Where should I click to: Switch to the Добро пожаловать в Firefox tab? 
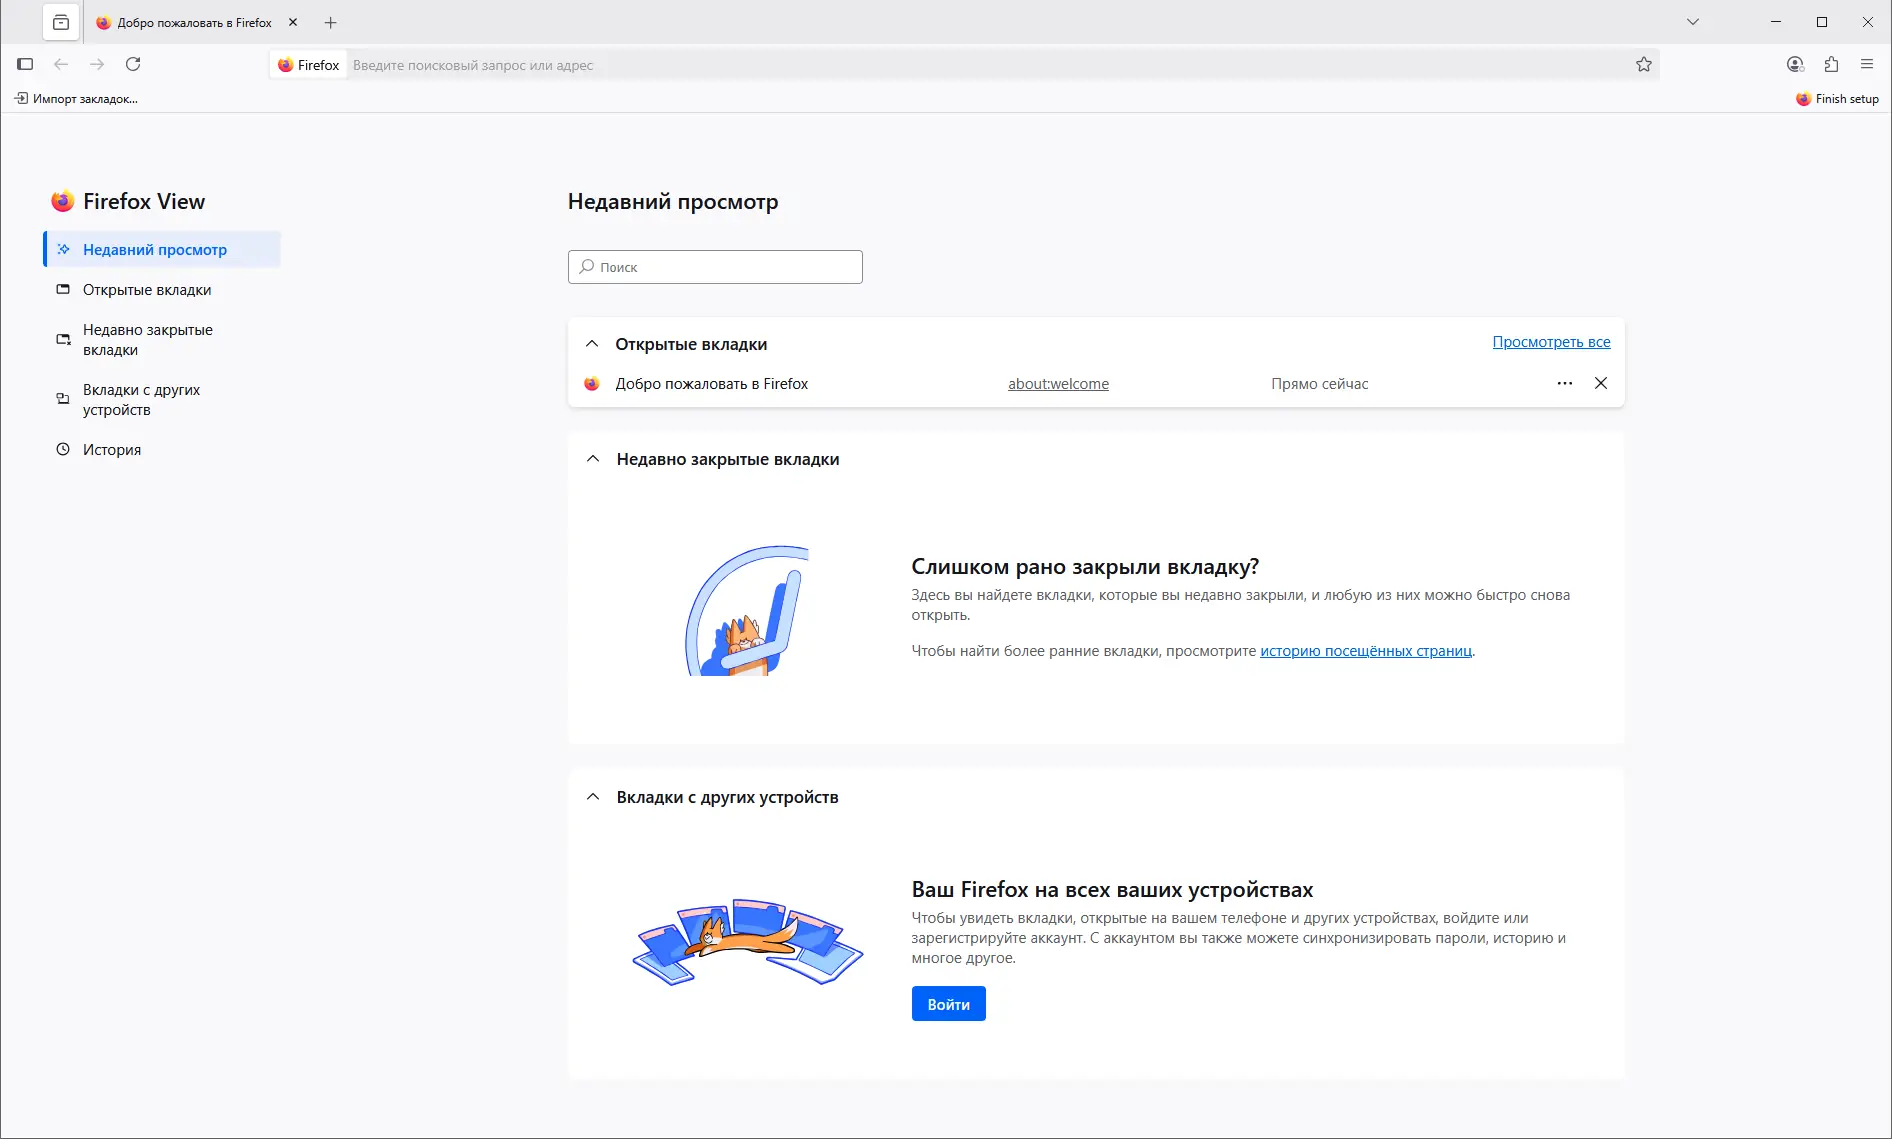[190, 22]
